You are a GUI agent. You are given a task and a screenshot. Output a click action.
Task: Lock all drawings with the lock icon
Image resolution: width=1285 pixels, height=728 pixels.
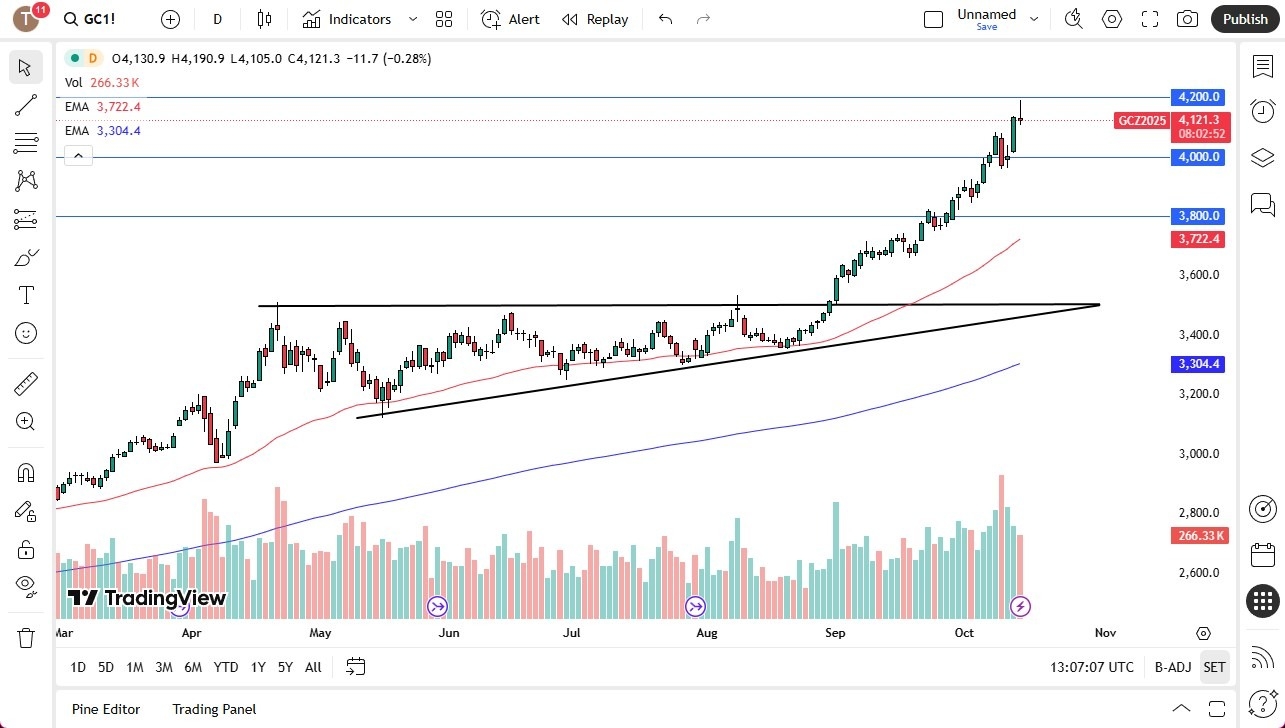25,549
